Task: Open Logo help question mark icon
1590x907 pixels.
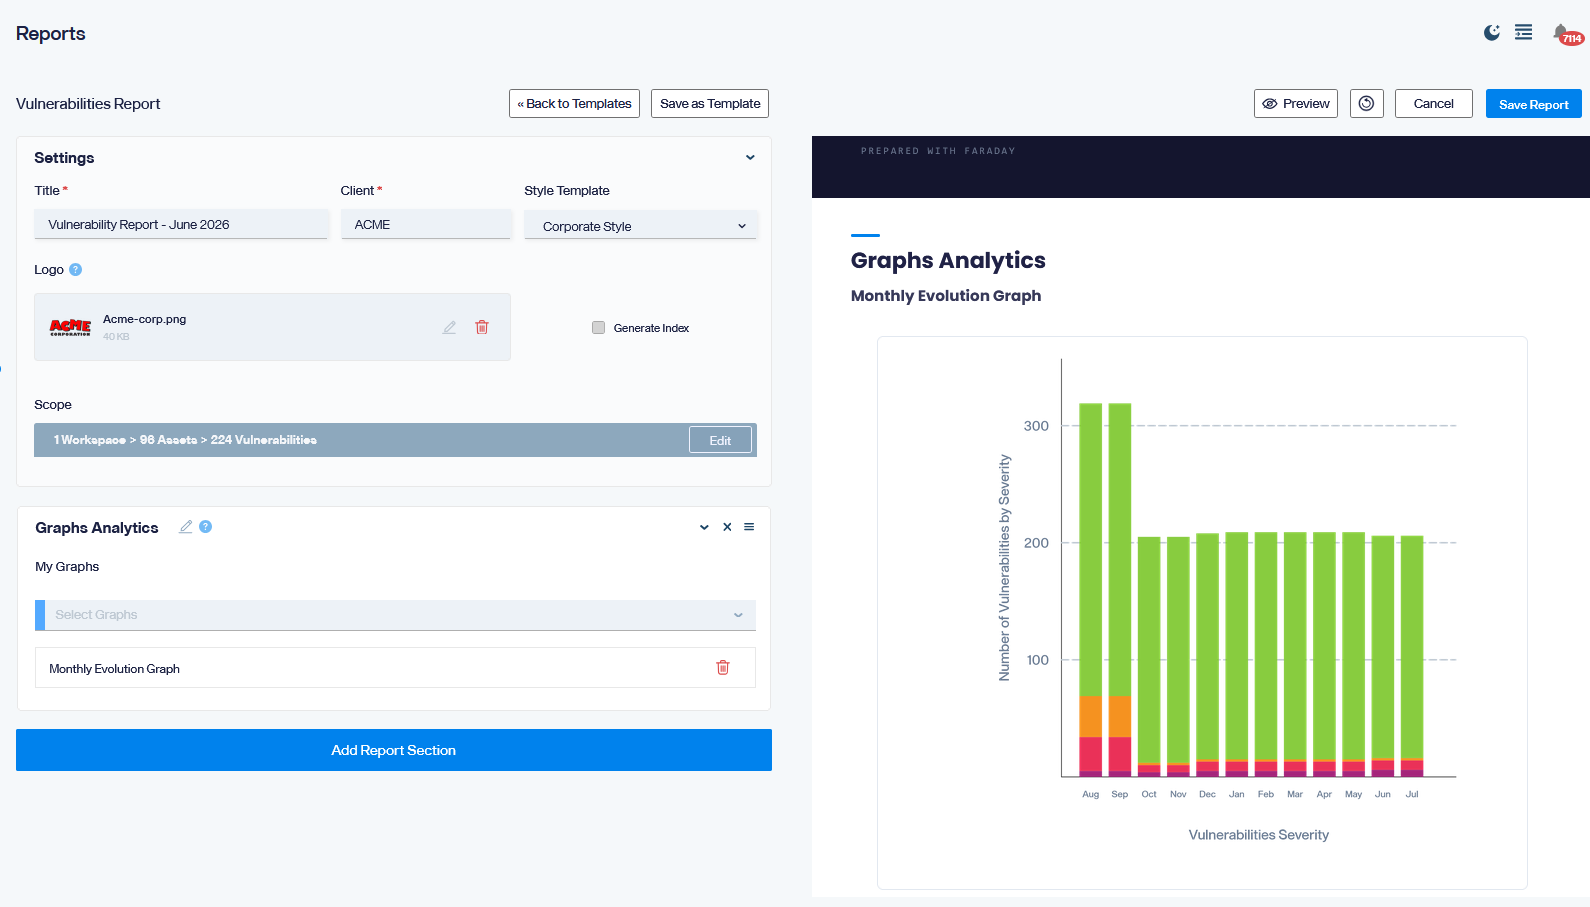Action: click(x=76, y=270)
